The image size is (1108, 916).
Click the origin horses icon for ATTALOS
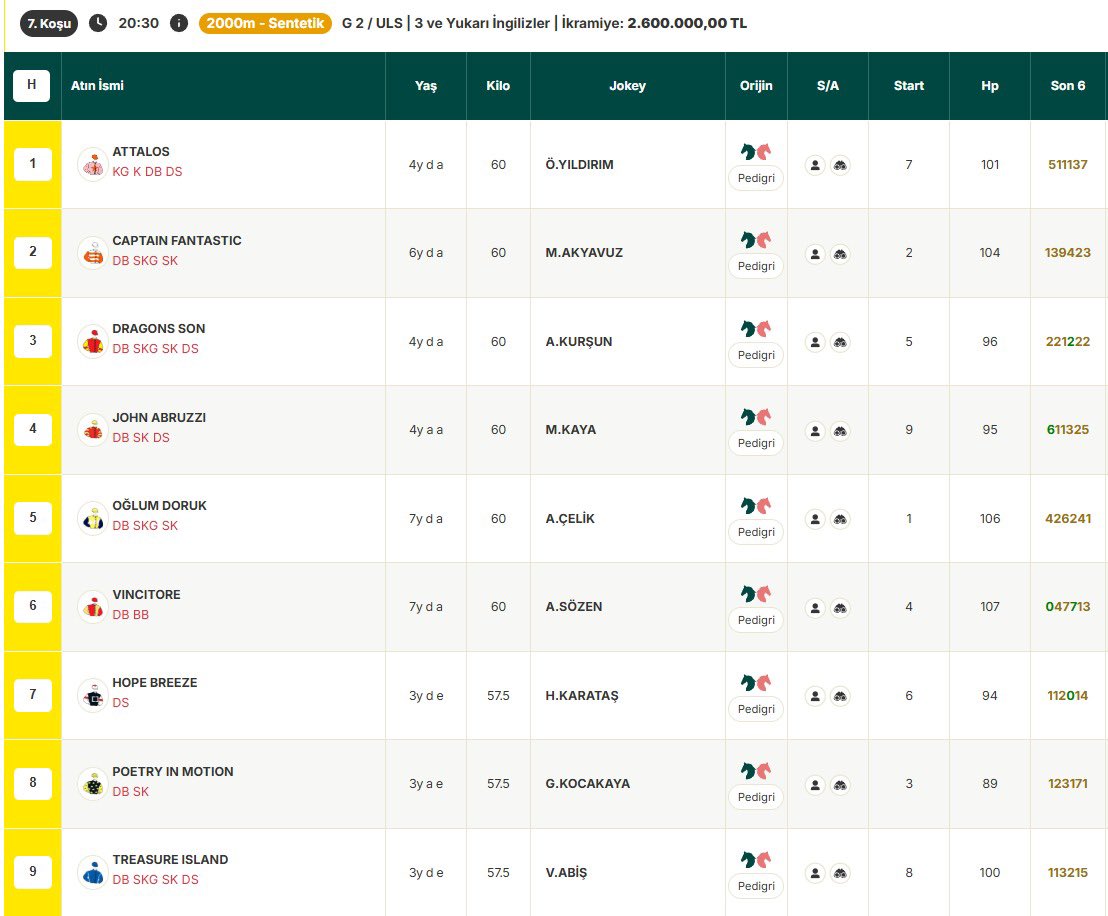click(x=756, y=151)
